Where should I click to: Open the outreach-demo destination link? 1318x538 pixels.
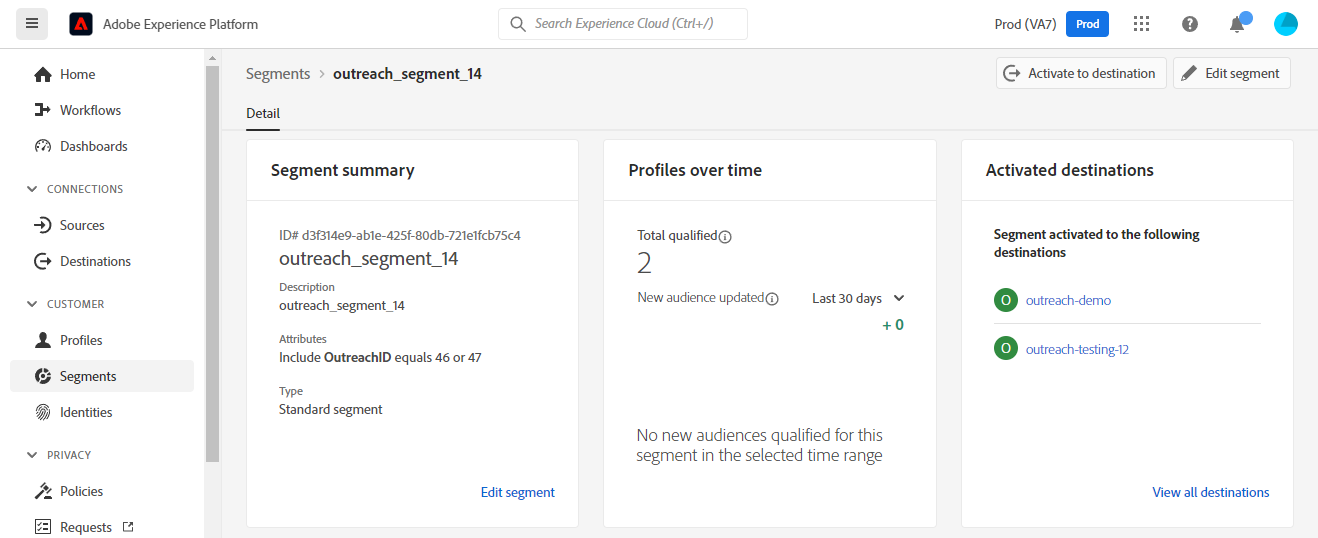click(1068, 300)
